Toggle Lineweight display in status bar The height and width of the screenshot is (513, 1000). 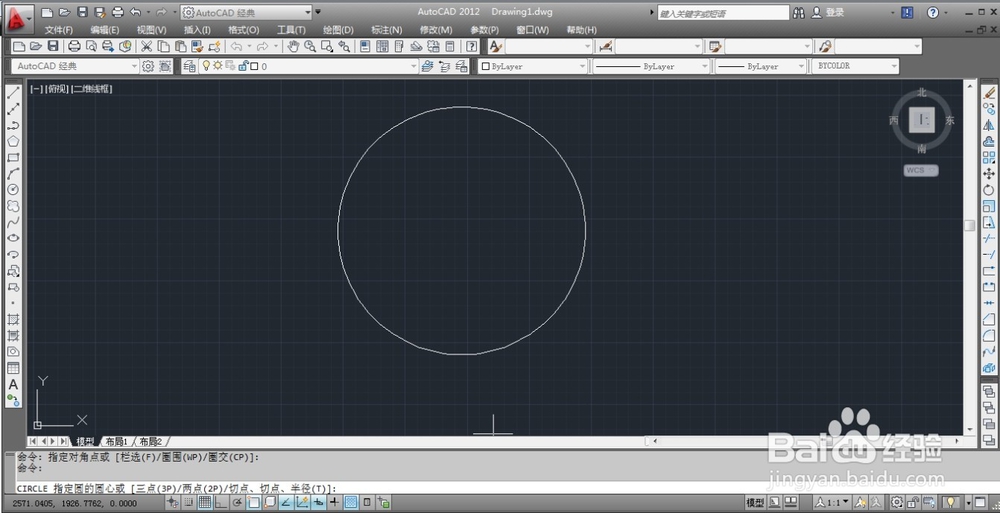pyautogui.click(x=334, y=503)
